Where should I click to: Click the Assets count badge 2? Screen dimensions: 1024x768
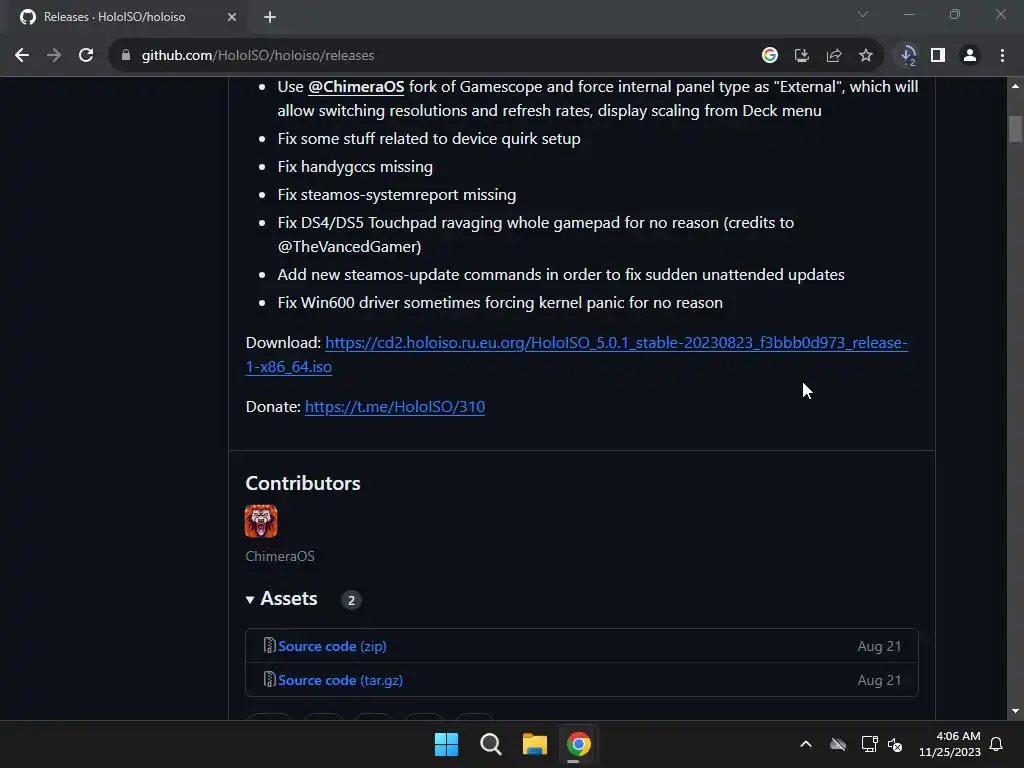point(351,600)
